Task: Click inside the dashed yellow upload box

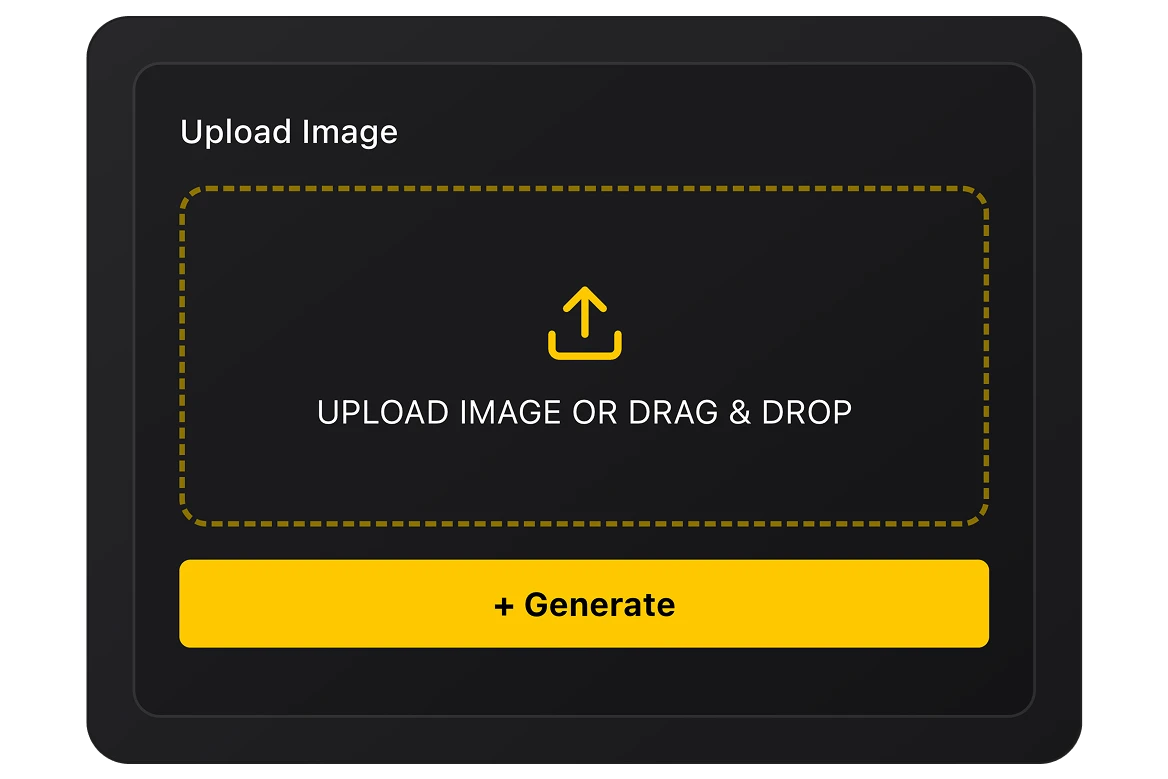Action: click(584, 356)
